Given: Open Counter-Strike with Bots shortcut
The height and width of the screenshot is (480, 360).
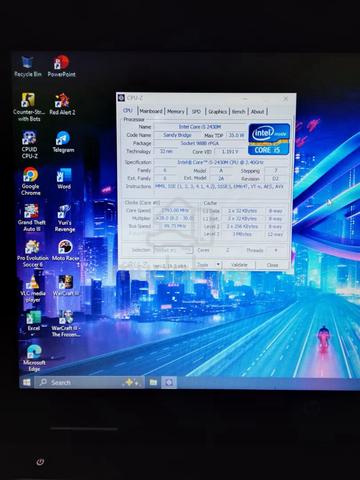Looking at the screenshot, I should [29, 107].
